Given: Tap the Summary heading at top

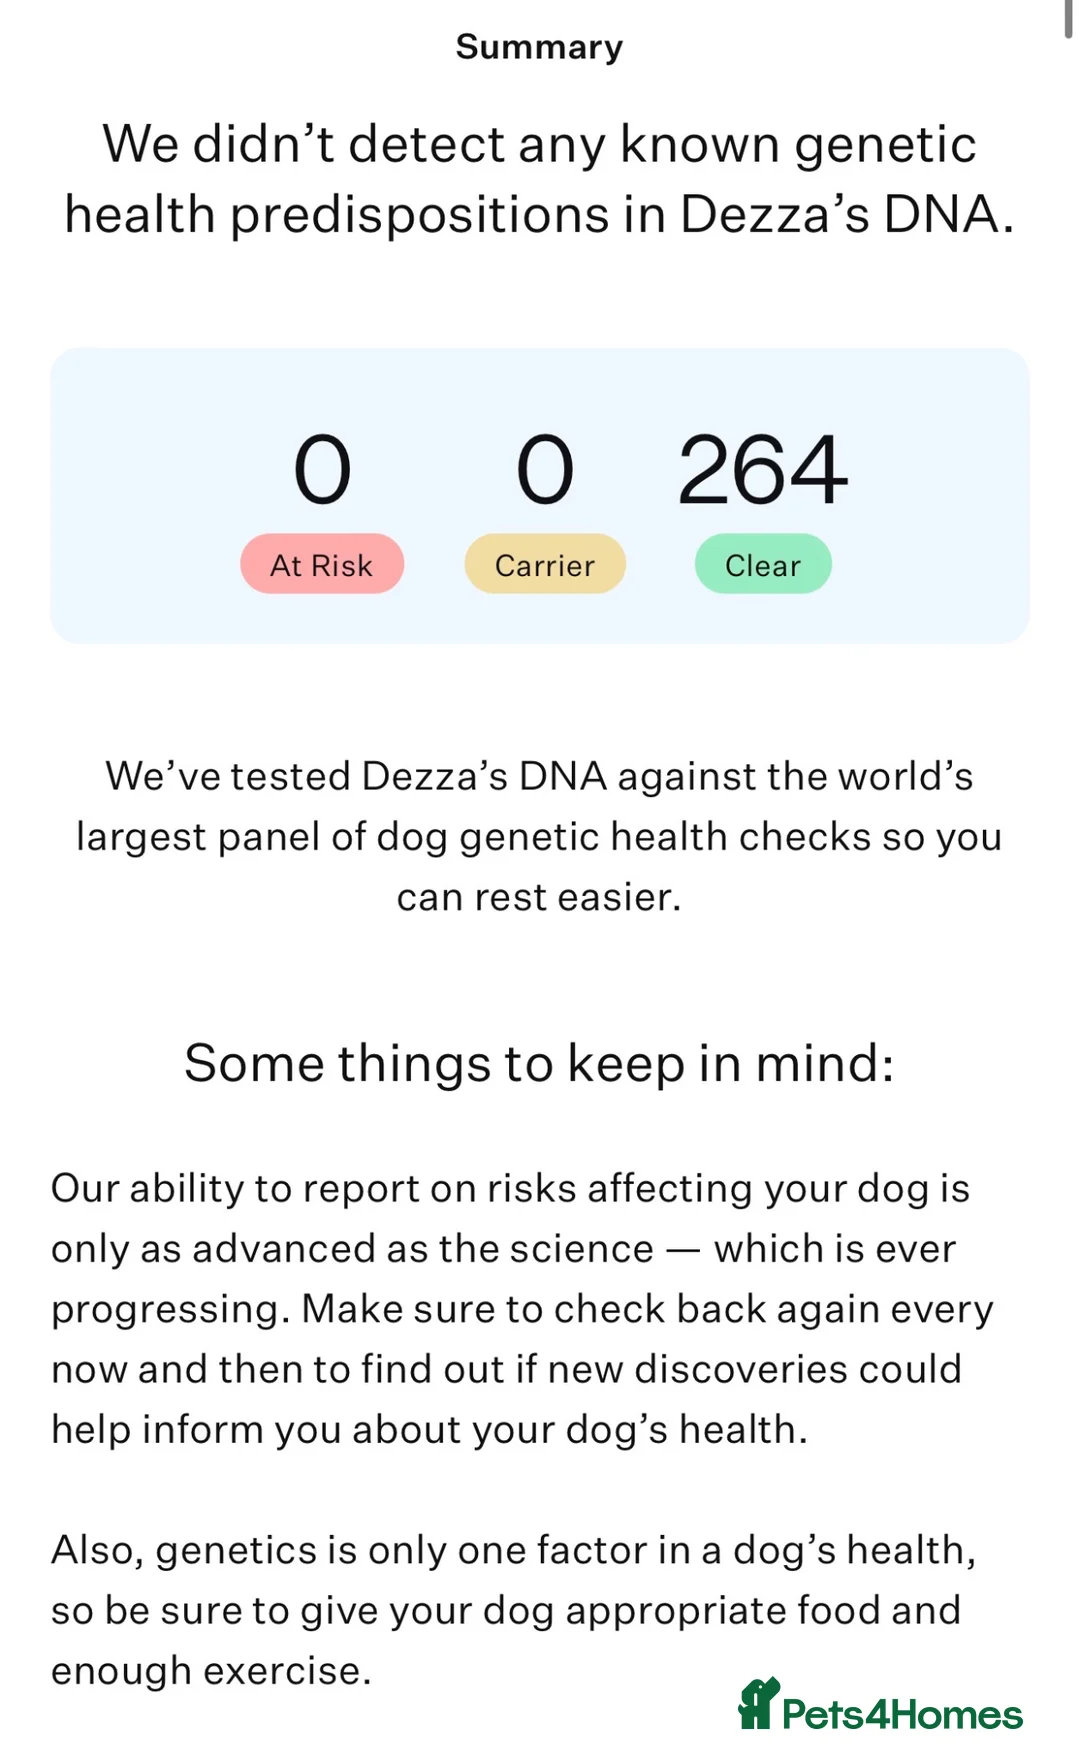Looking at the screenshot, I should tap(539, 47).
